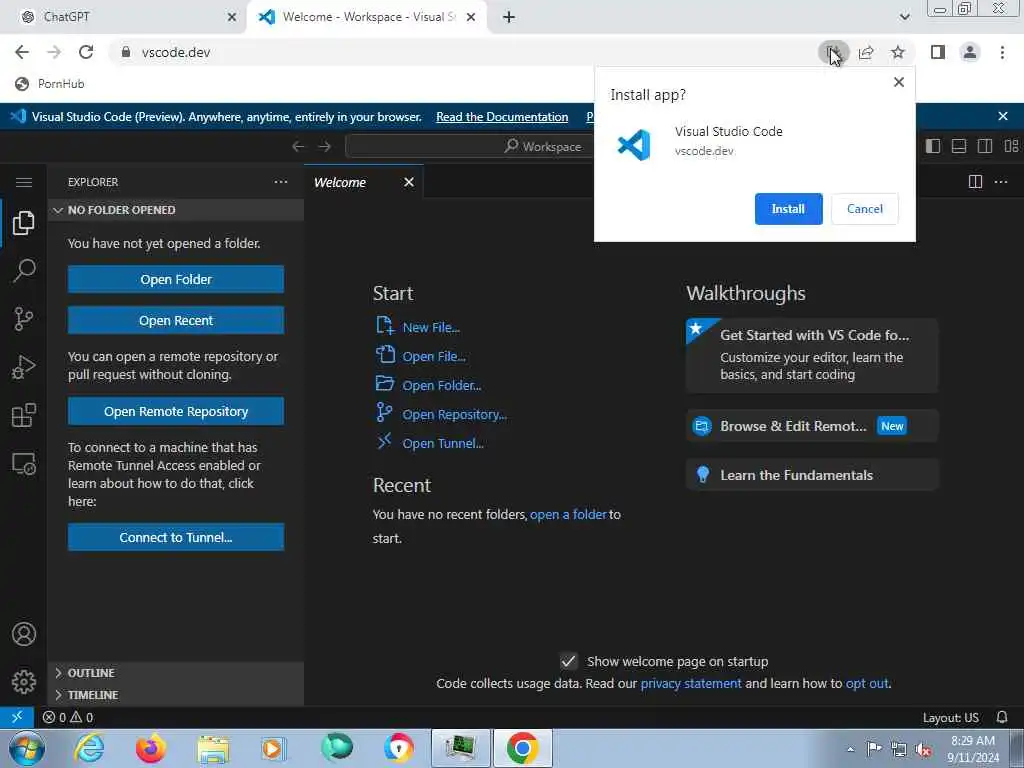This screenshot has height=768, width=1024.
Task: Open the Chrome three-dot menu
Action: 1002,52
